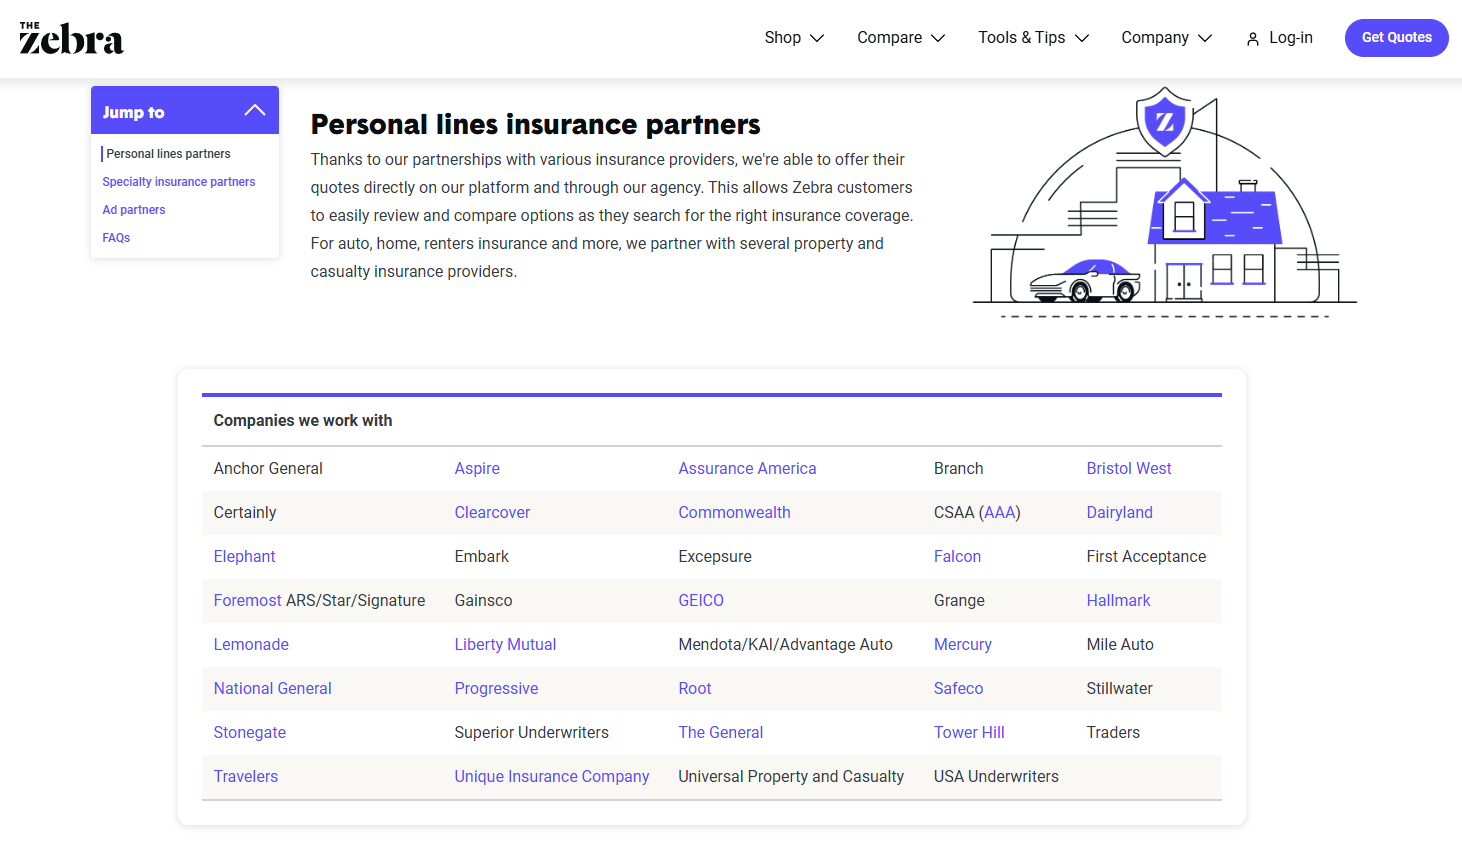The width and height of the screenshot is (1462, 848).
Task: Click Personal lines partners in the Jump to sidebar
Action: pos(168,153)
